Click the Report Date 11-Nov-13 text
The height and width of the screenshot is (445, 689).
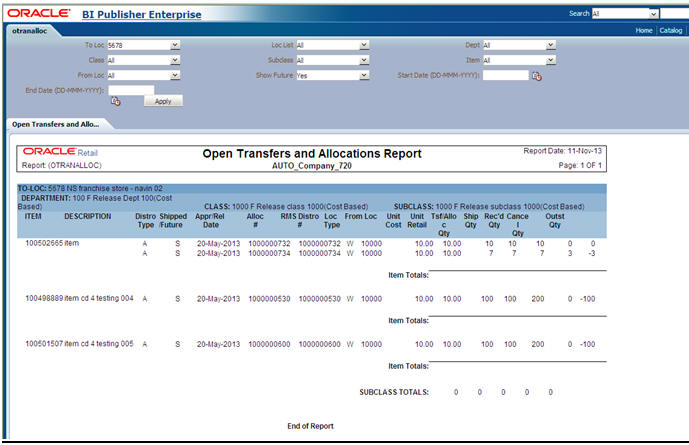(x=562, y=151)
